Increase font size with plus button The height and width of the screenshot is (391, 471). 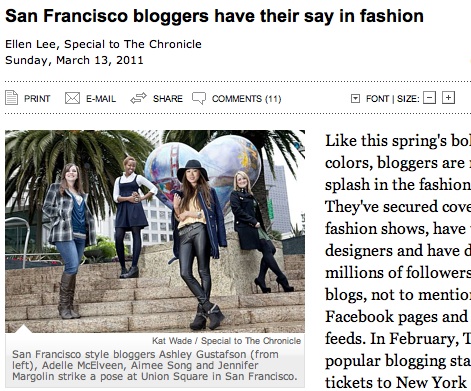[448, 98]
